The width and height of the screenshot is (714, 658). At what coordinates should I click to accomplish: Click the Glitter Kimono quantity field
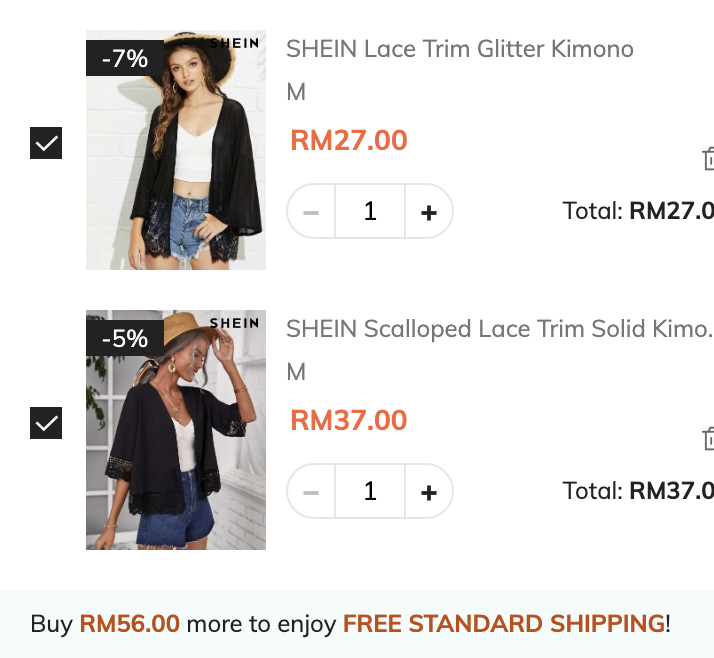[x=370, y=212]
